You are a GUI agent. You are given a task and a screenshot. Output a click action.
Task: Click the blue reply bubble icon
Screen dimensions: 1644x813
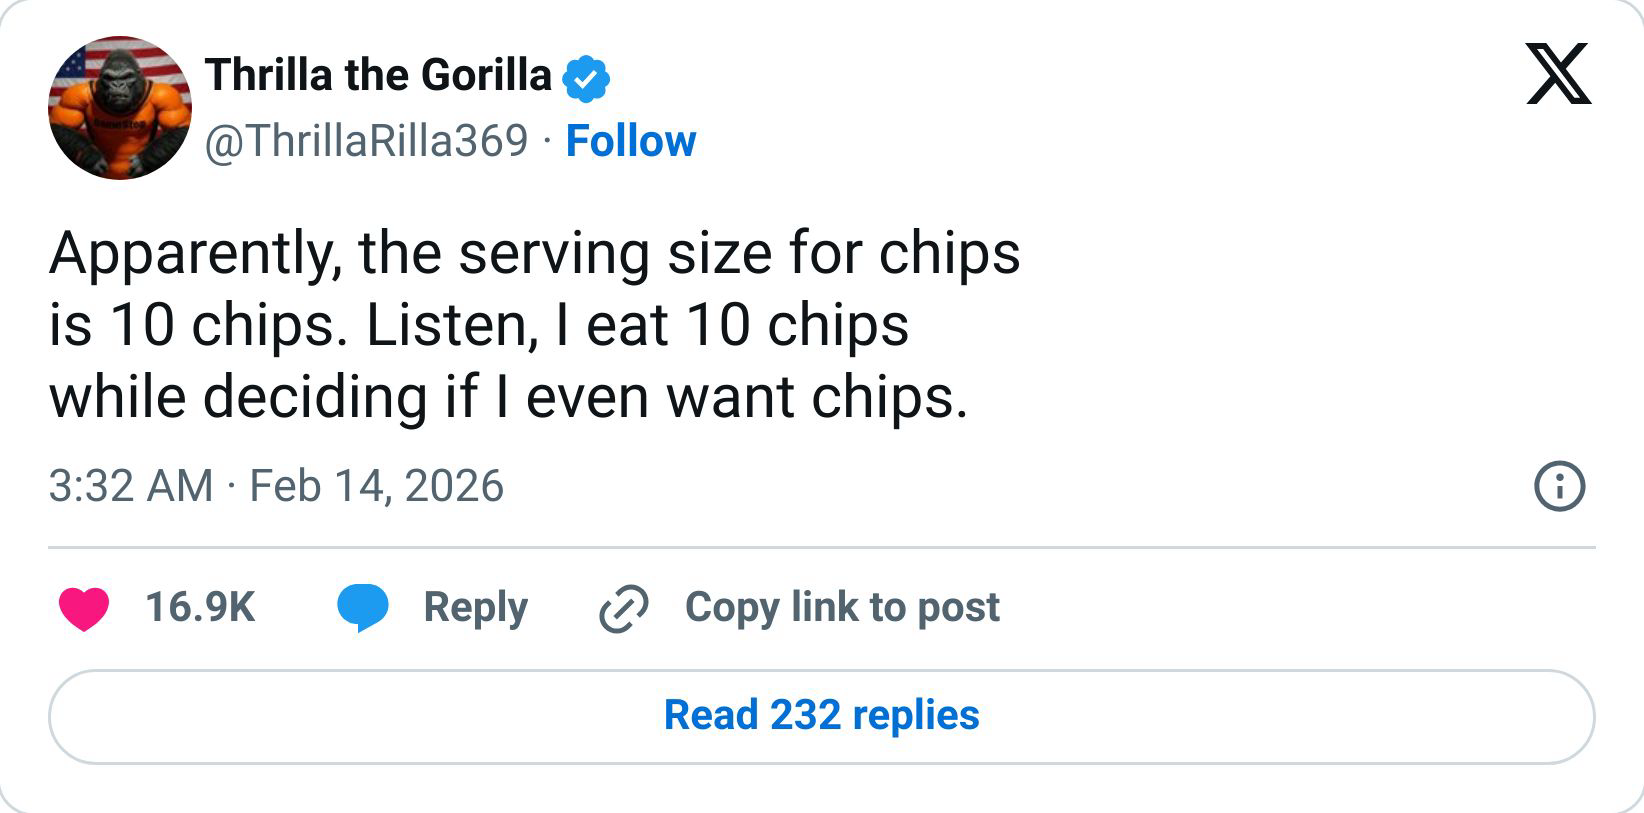point(364,606)
